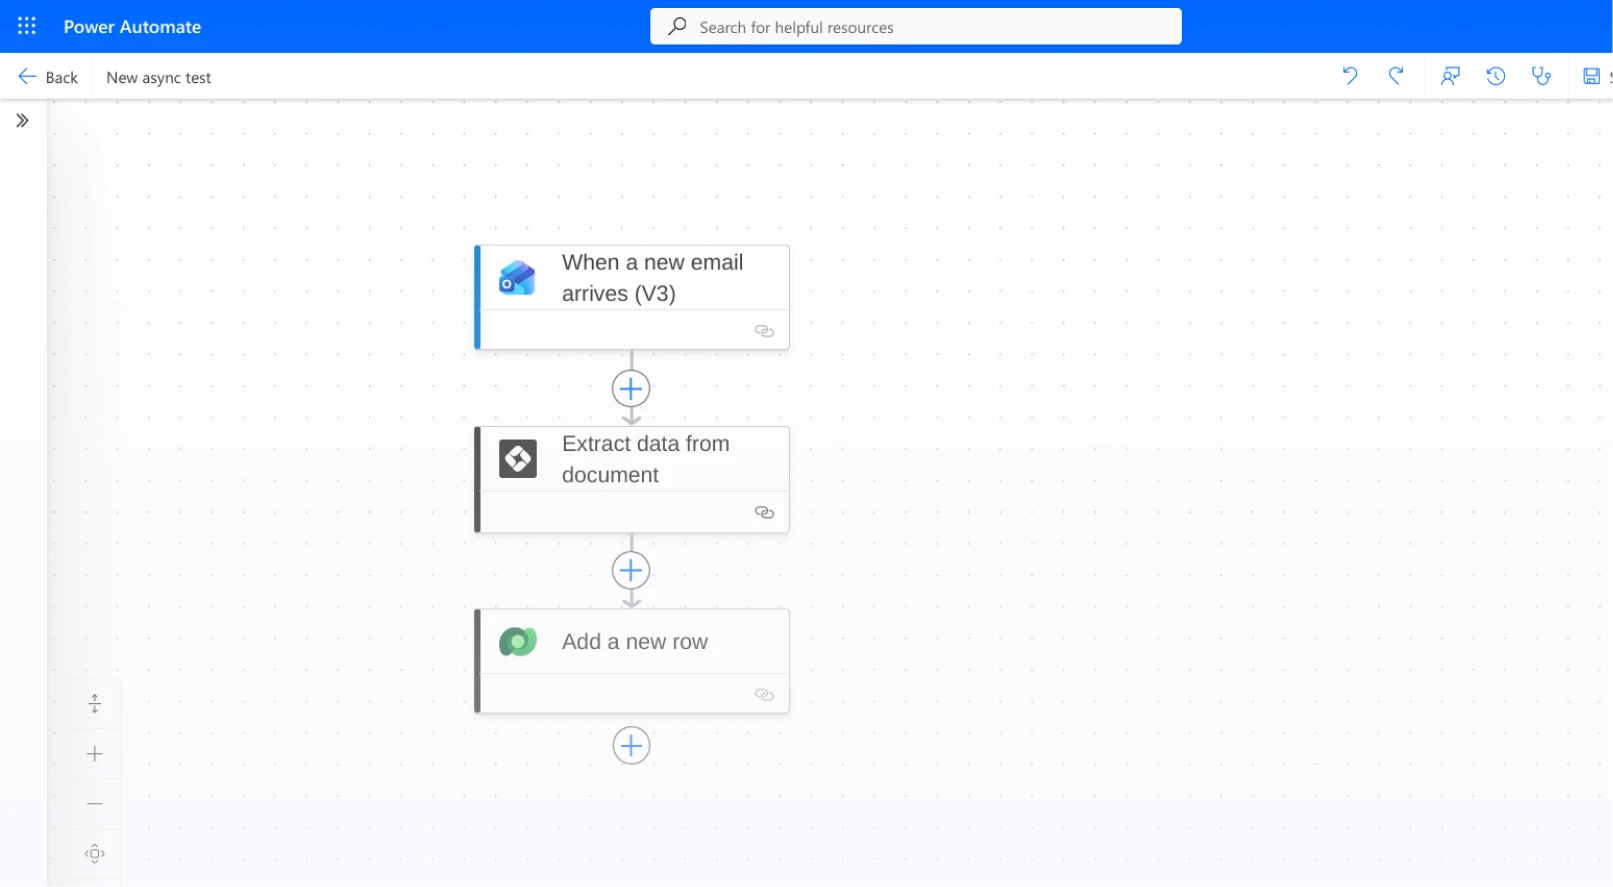Open the app launcher waffle icon
Screen dimensions: 1613x887
(x=27, y=26)
